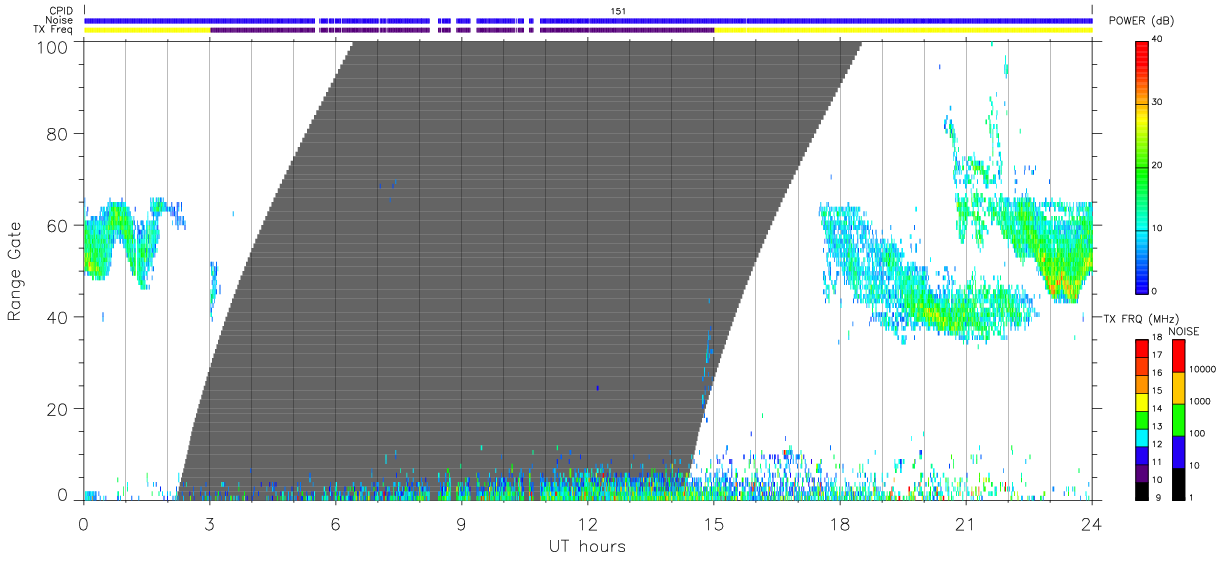The height and width of the screenshot is (567, 1228).
Task: Click the TX FRQ (MHz) color scale
Action: coord(1142,420)
